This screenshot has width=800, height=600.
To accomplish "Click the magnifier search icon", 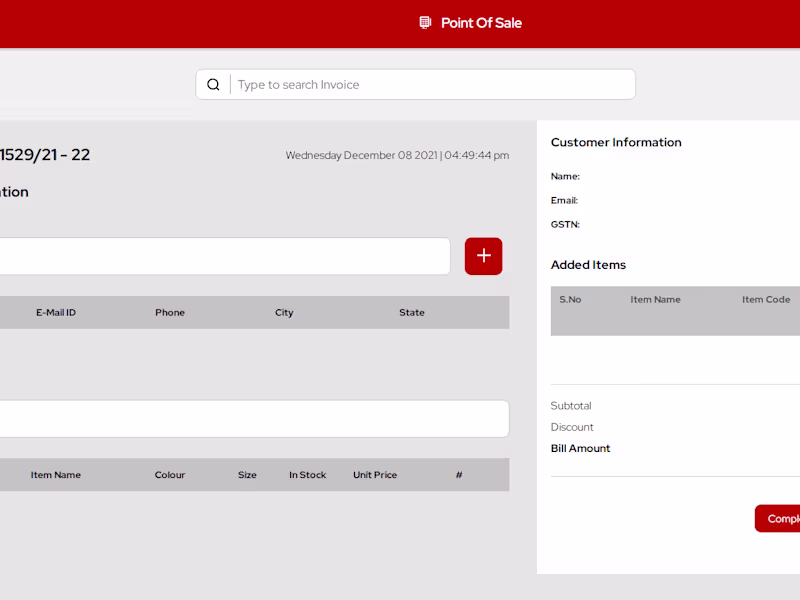I will [213, 85].
